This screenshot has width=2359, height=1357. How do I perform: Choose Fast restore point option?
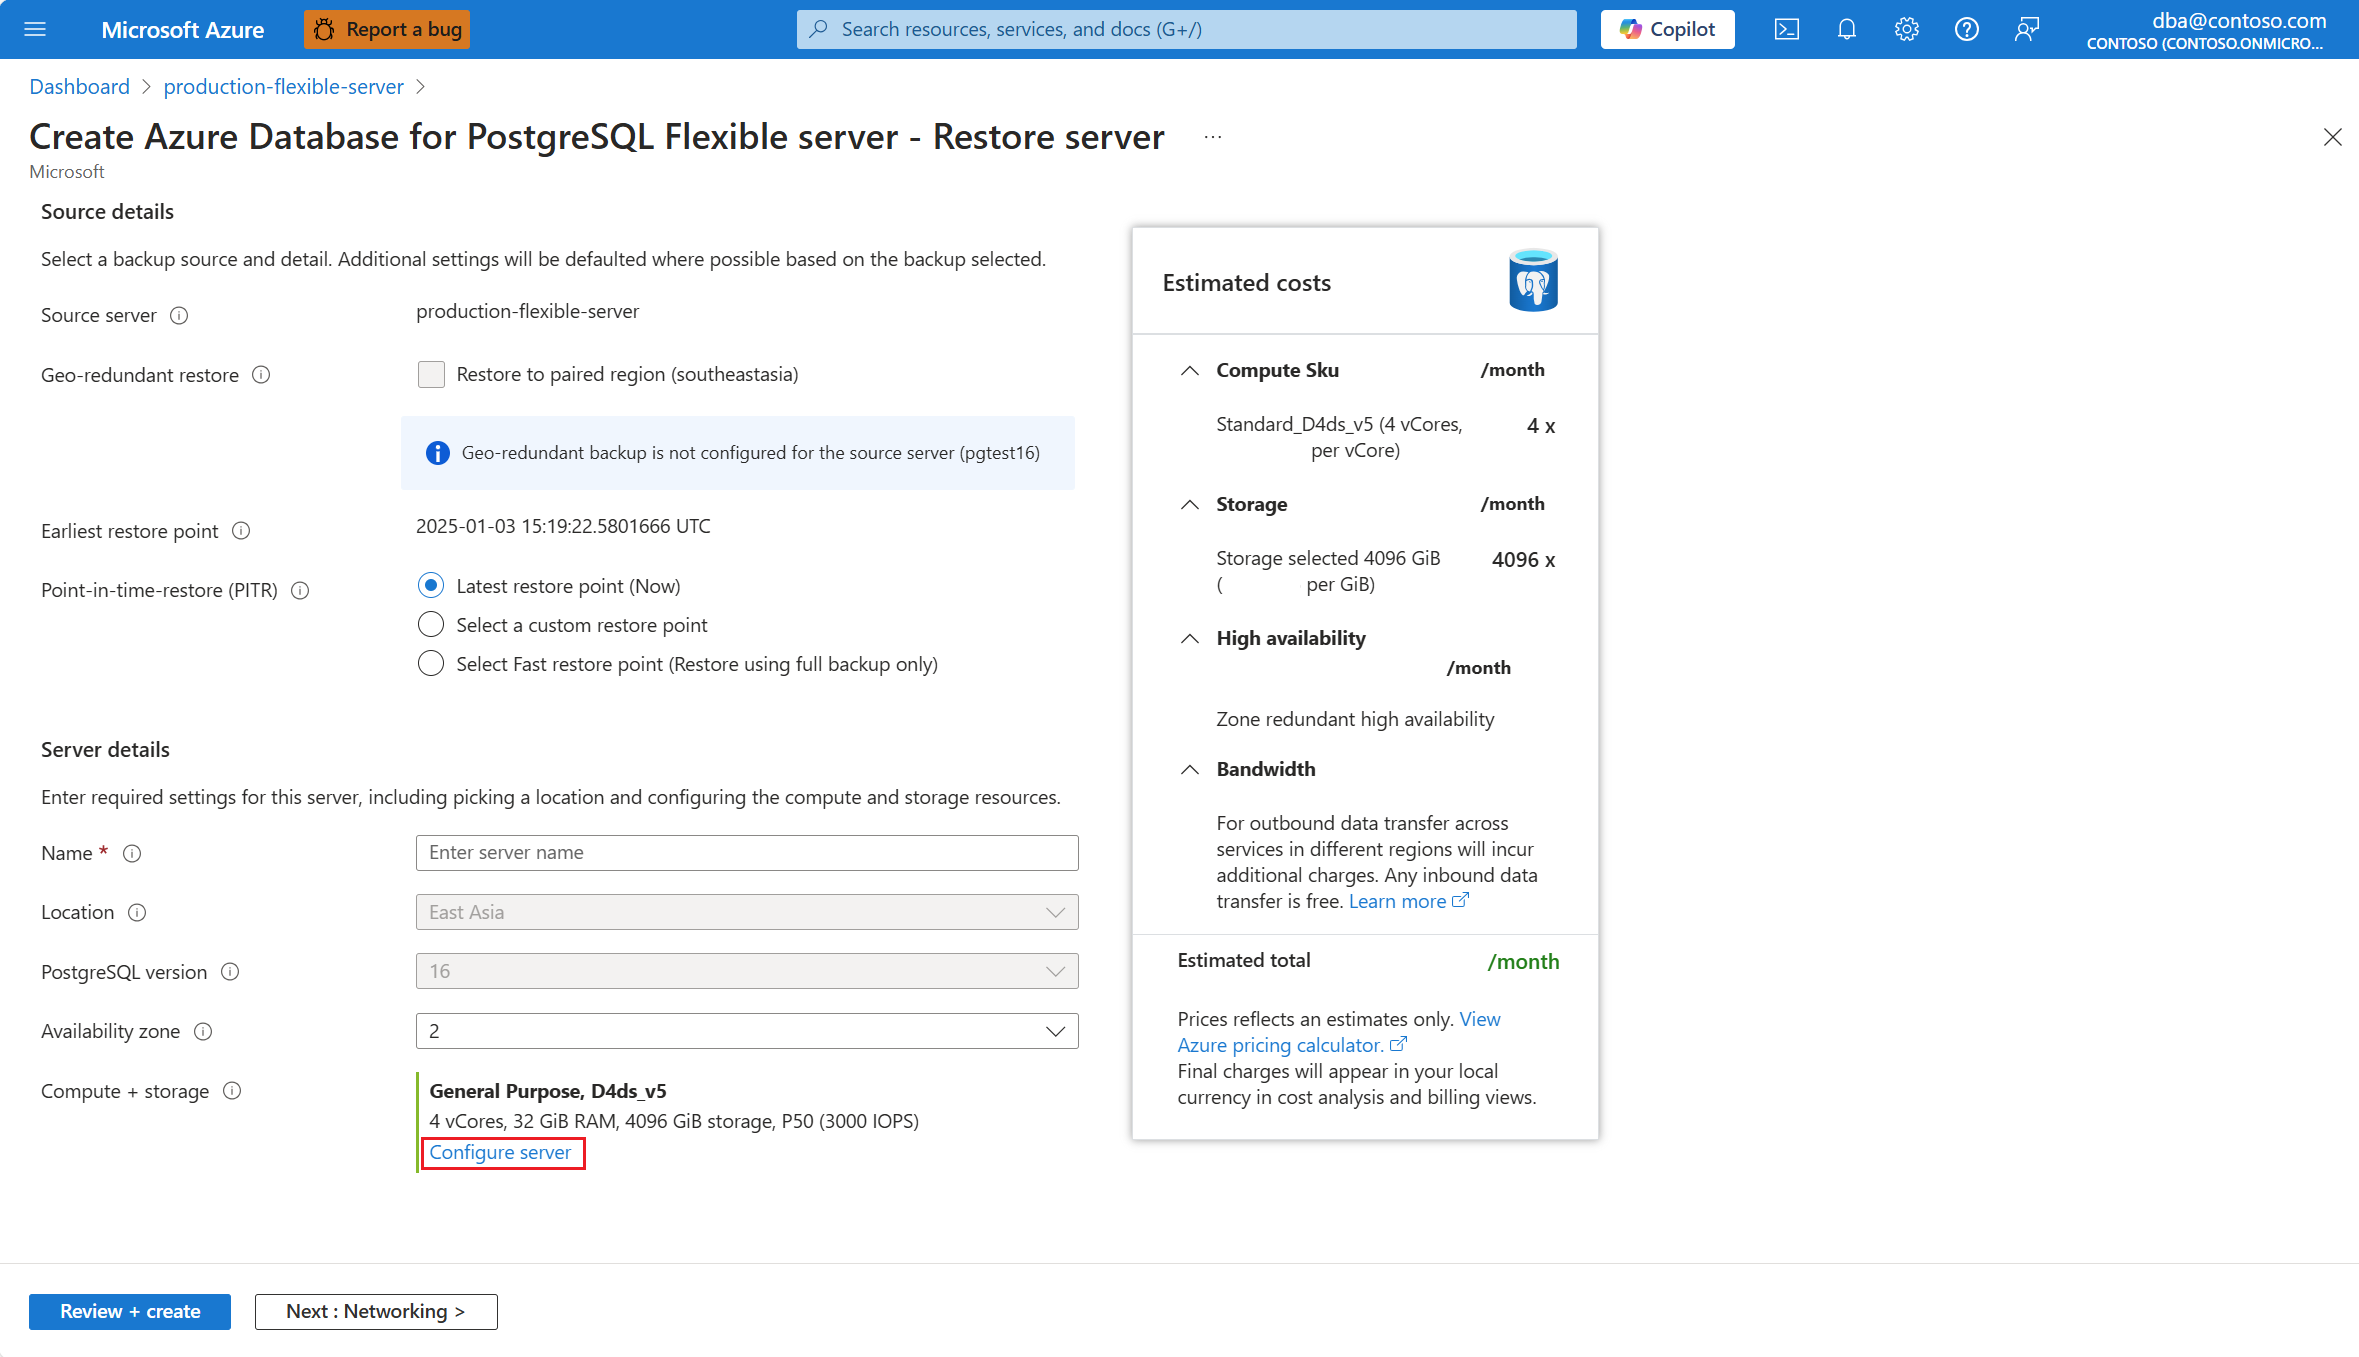pos(431,663)
